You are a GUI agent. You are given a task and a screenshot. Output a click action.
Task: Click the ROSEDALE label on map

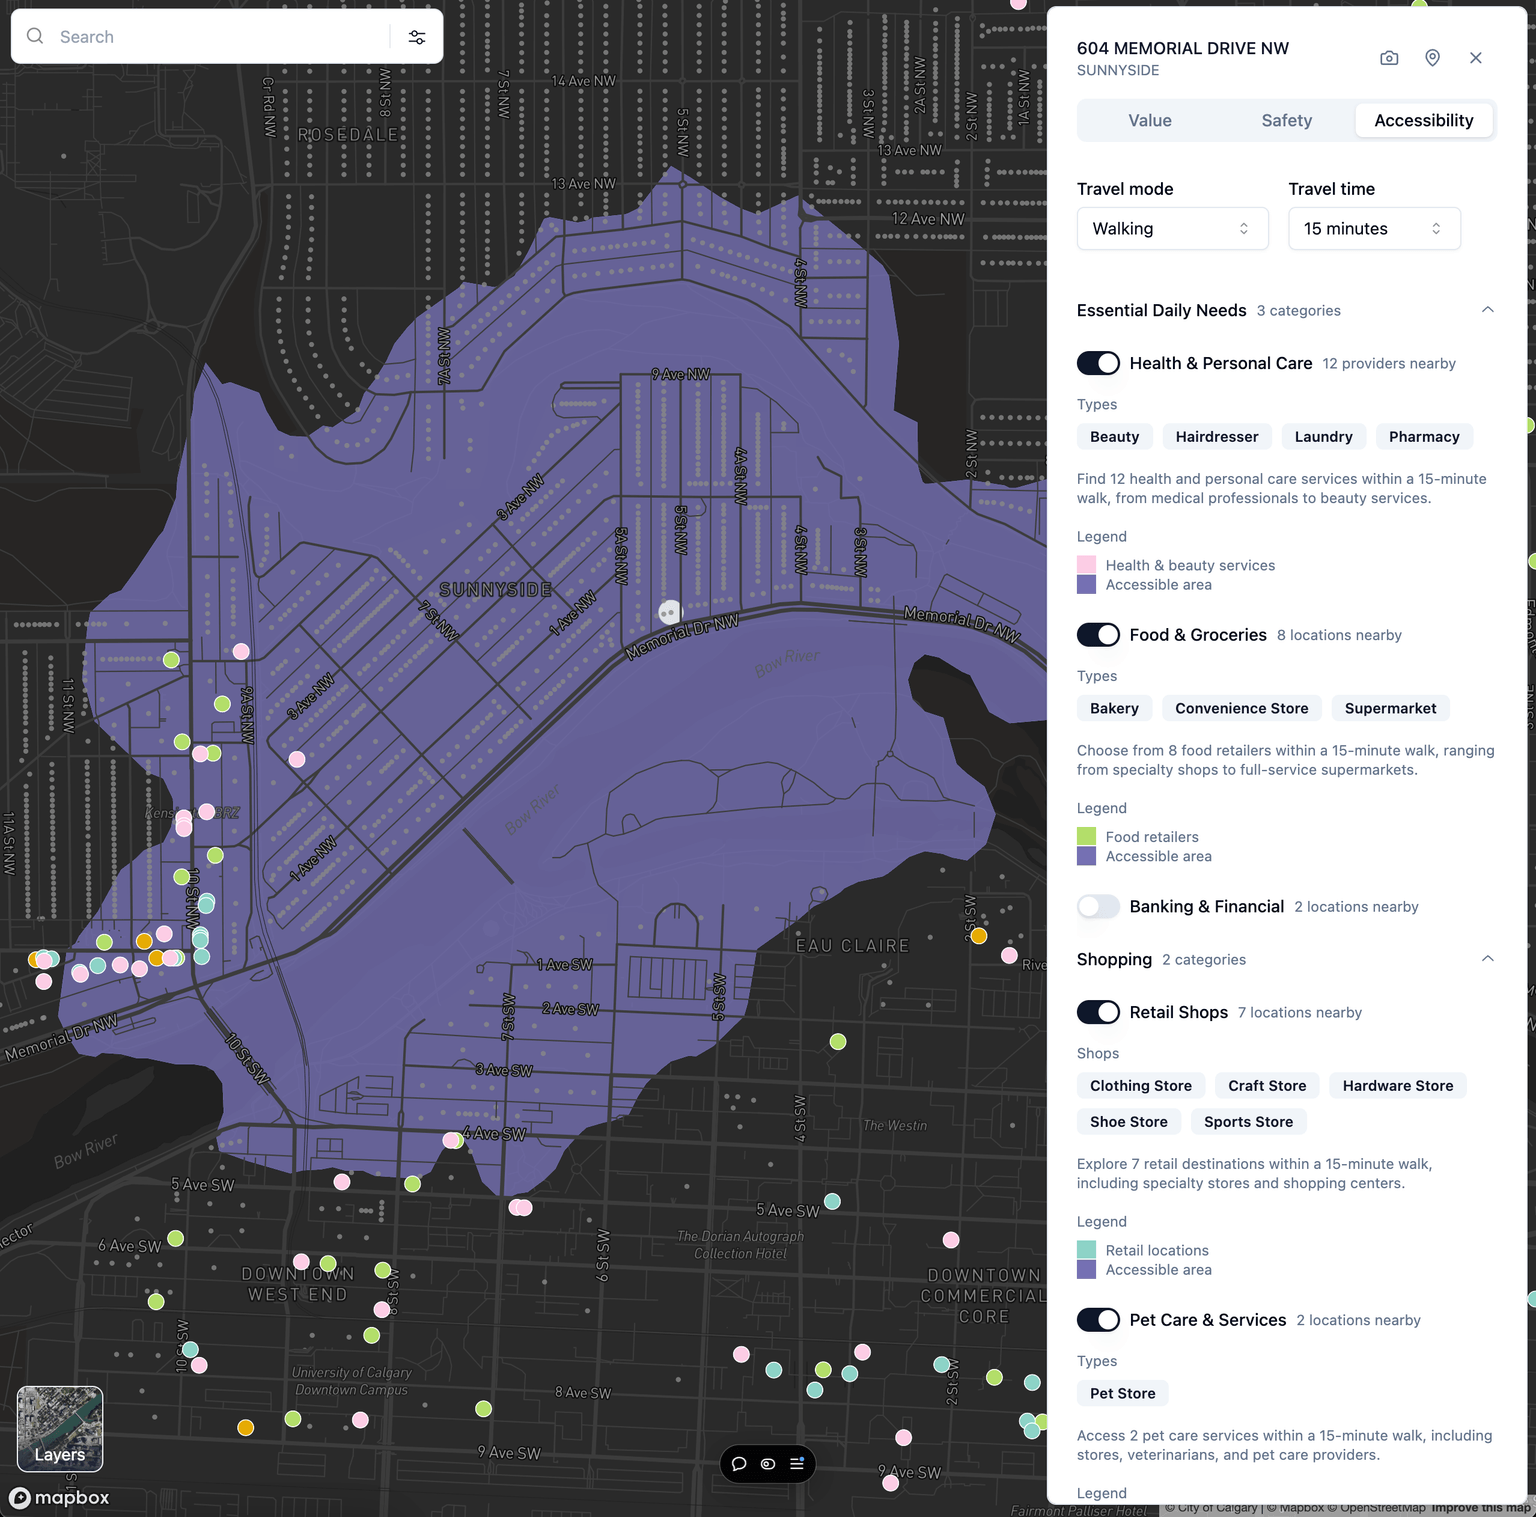(x=348, y=134)
